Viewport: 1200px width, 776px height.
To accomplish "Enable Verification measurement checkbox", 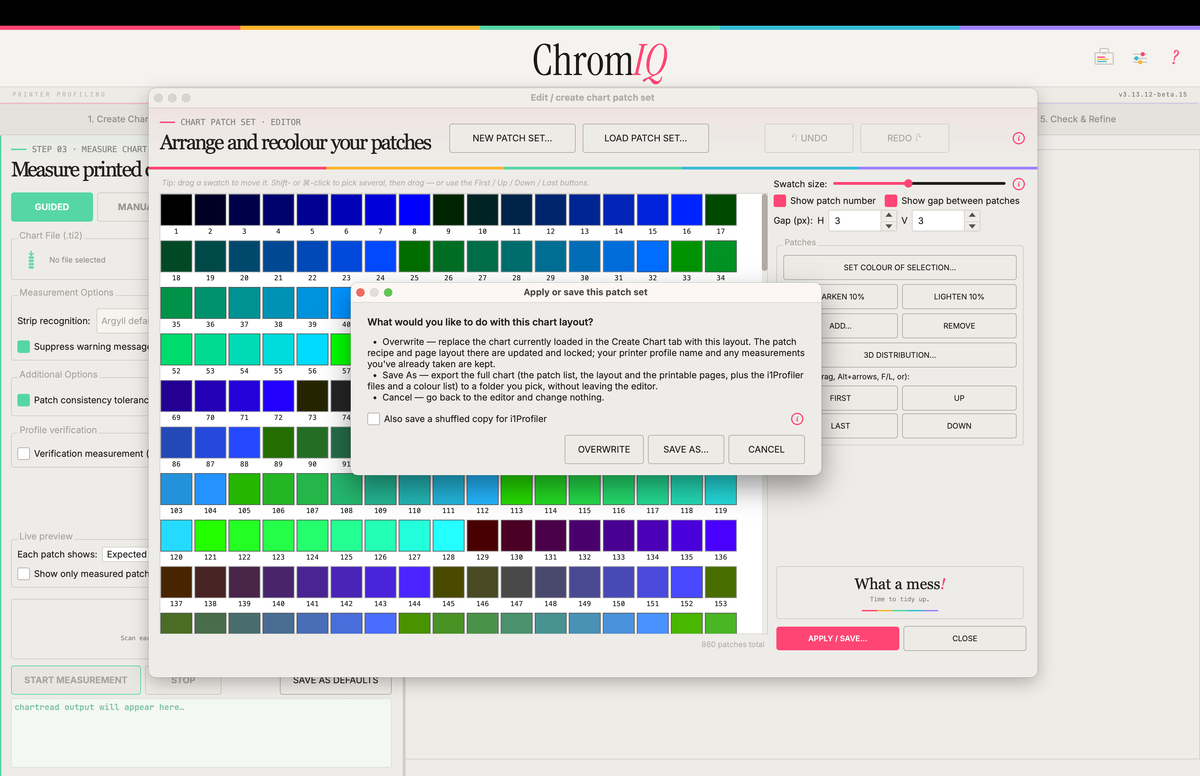I will pos(24,453).
